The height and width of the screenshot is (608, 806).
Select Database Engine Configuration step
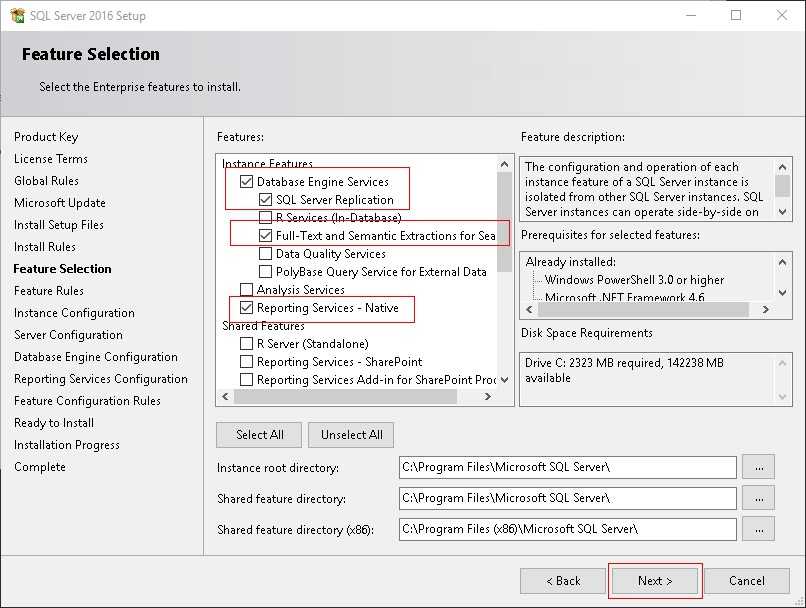(x=96, y=357)
